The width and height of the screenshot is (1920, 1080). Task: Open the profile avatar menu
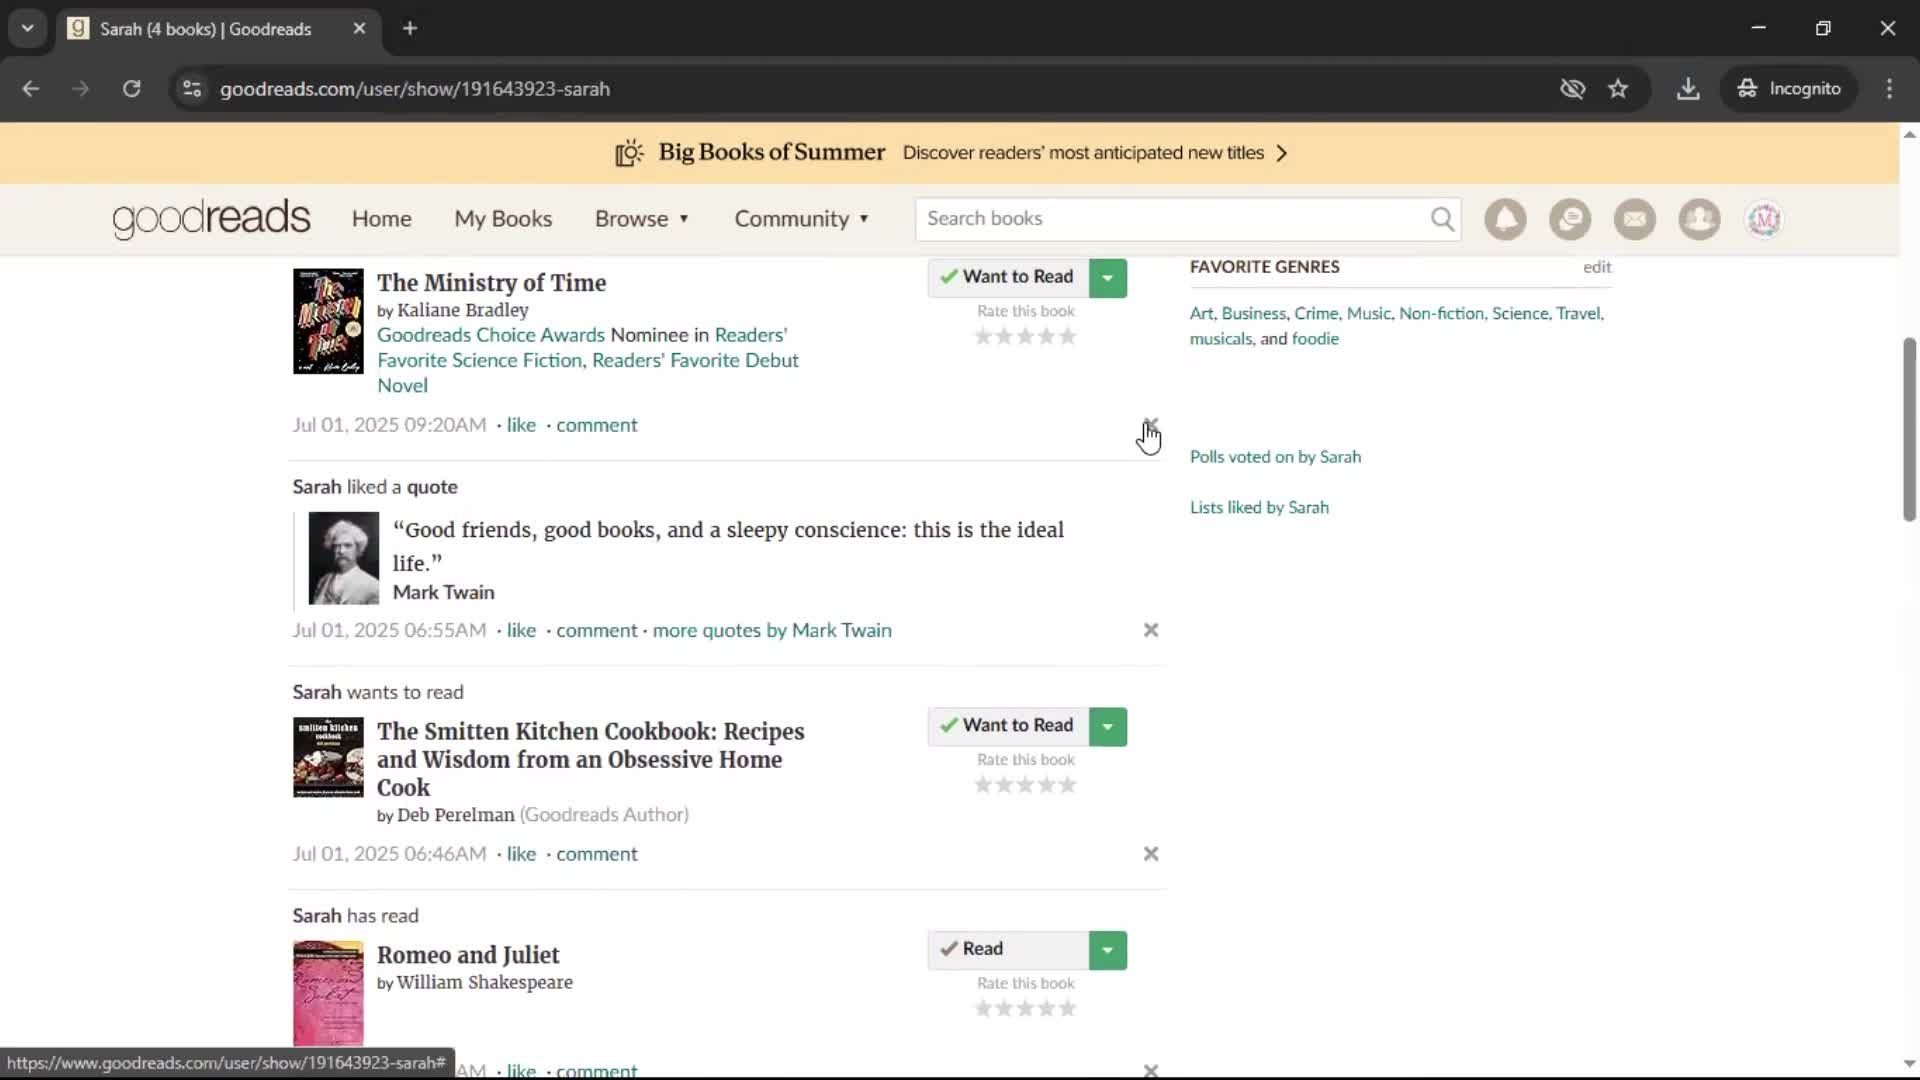[x=1764, y=219]
